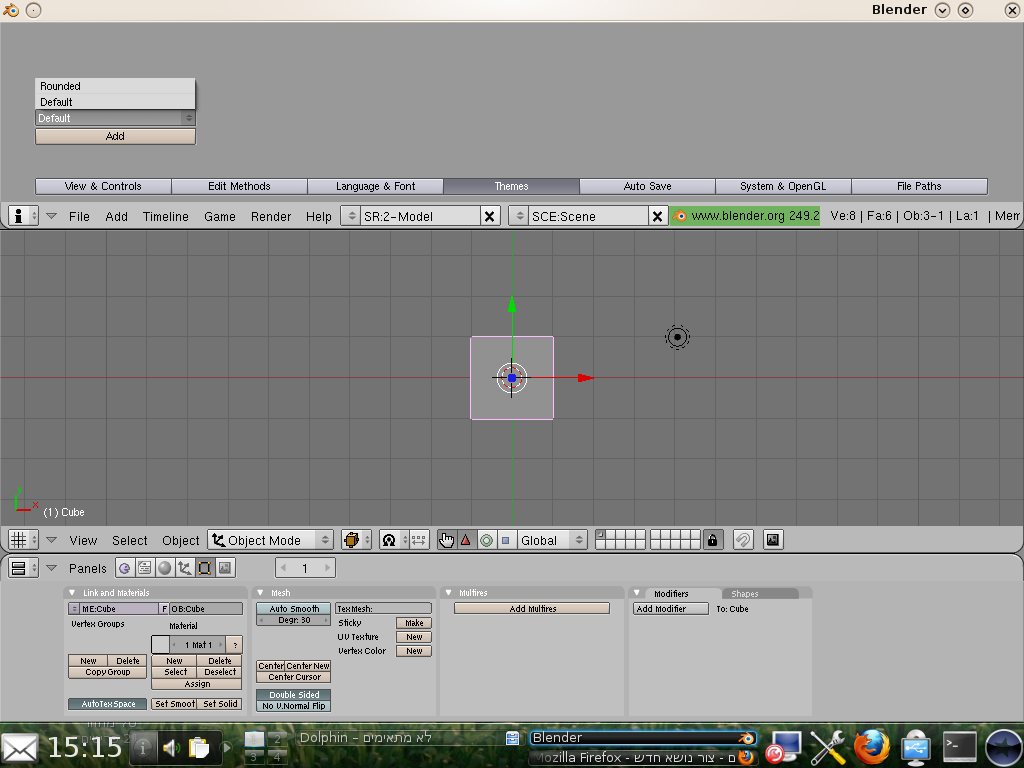Open the Render menu

(271, 216)
